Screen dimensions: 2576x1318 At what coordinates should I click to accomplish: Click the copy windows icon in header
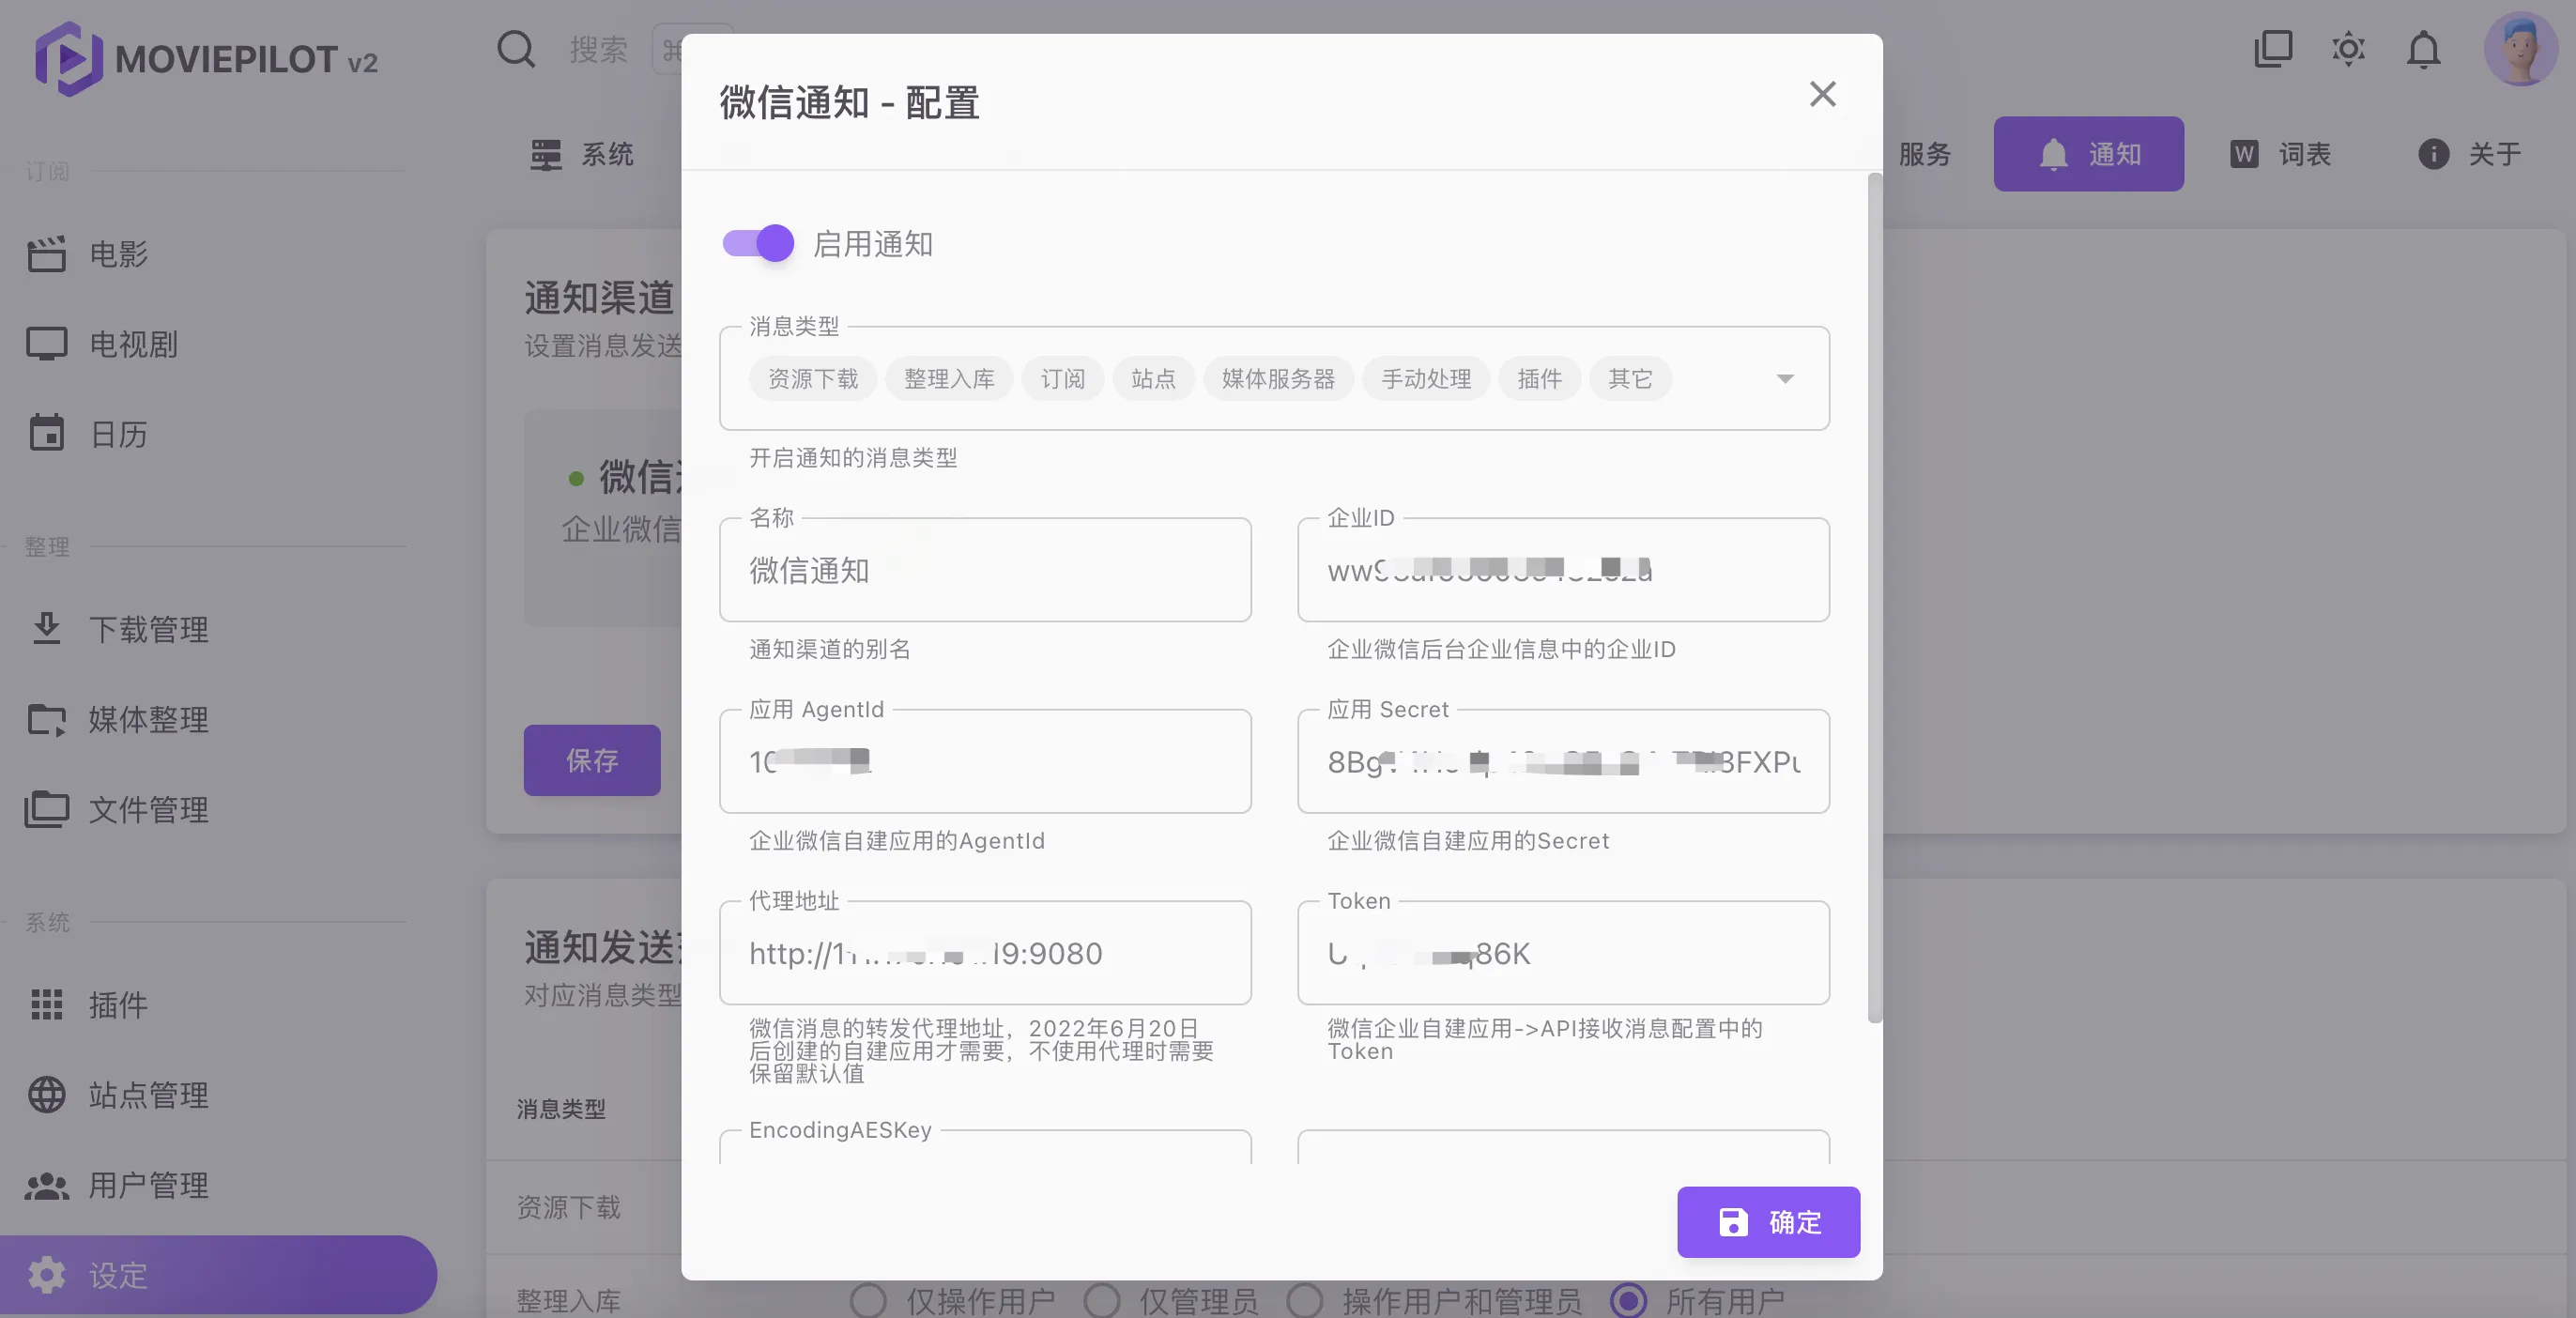(2273, 48)
